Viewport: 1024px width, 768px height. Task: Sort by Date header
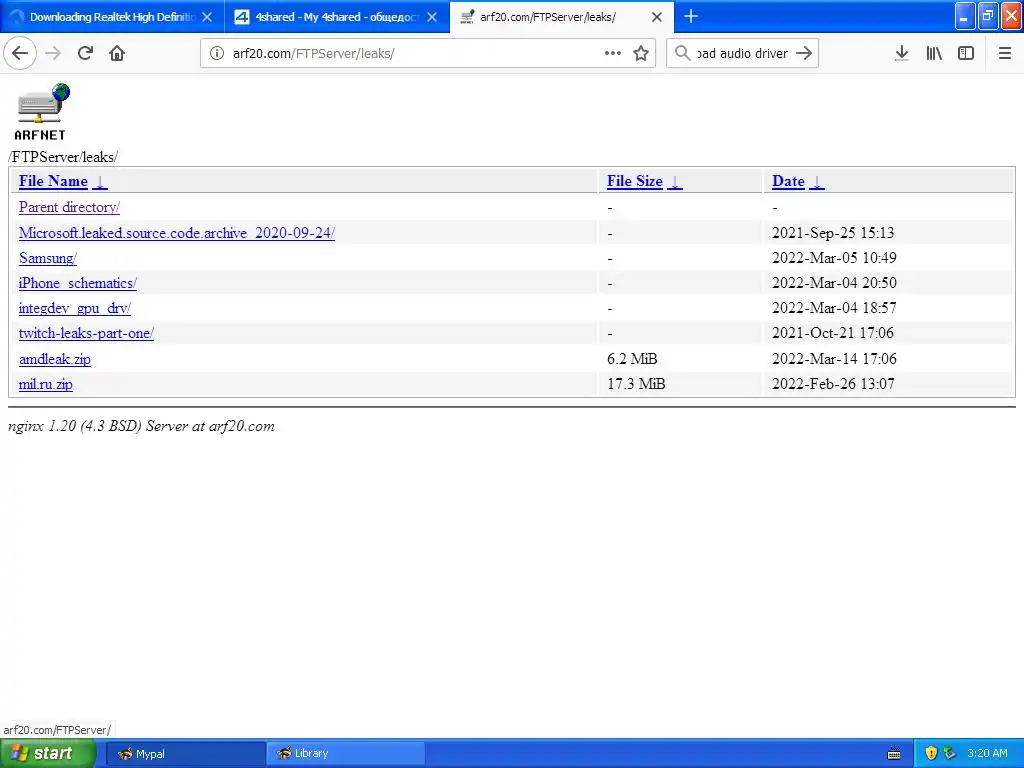(x=788, y=181)
